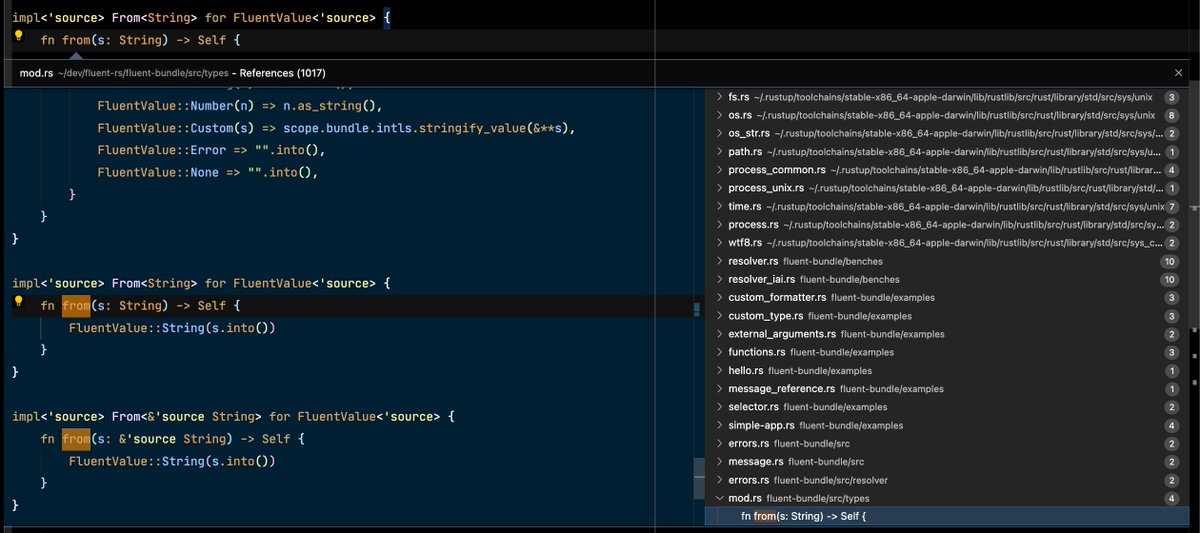Click 'FluentValue::None' line in peek editor
Image resolution: width=1200 pixels, height=533 pixels.
tap(207, 172)
